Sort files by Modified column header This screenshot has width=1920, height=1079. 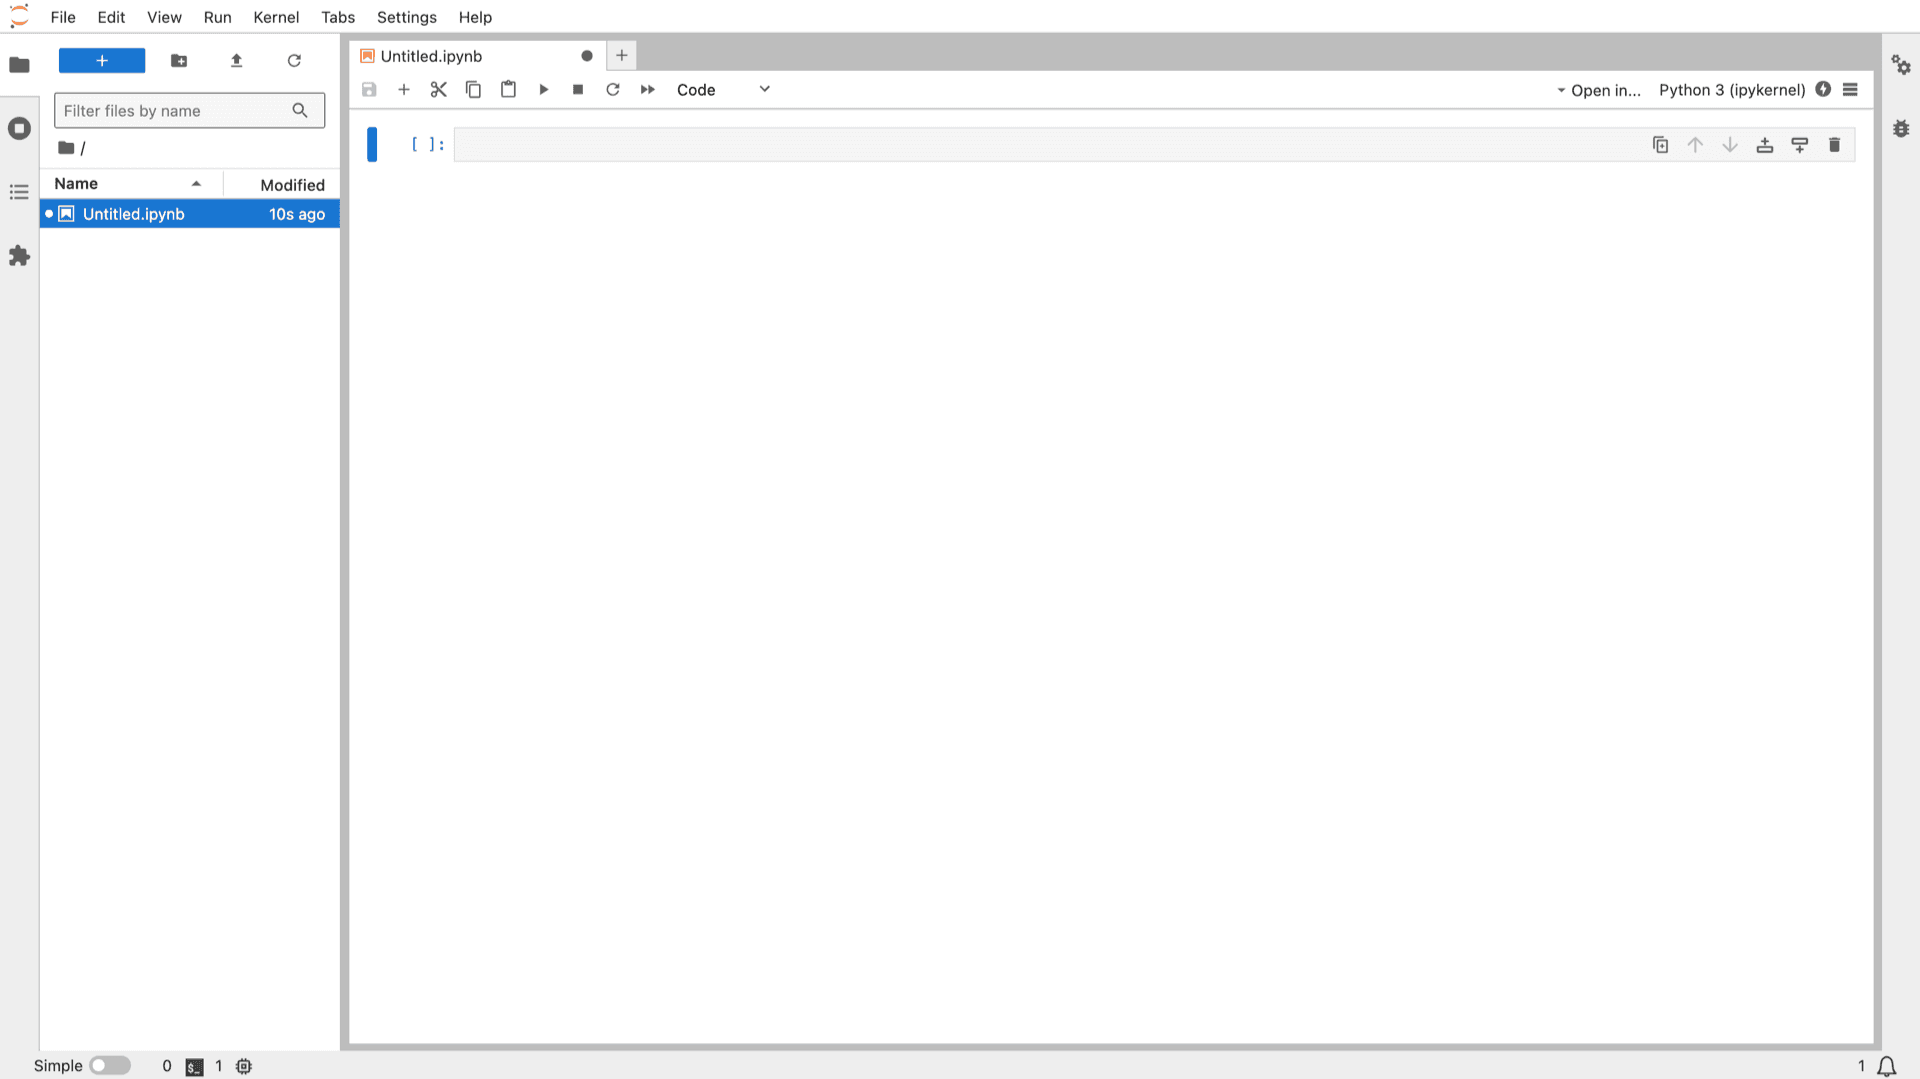(282, 184)
